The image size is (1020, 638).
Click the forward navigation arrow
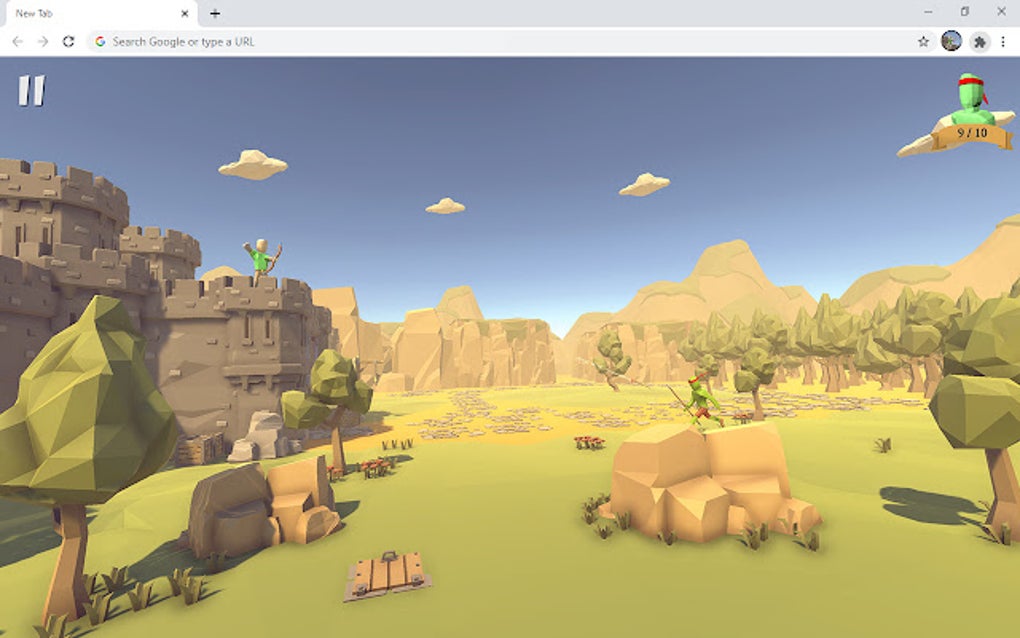click(x=41, y=42)
